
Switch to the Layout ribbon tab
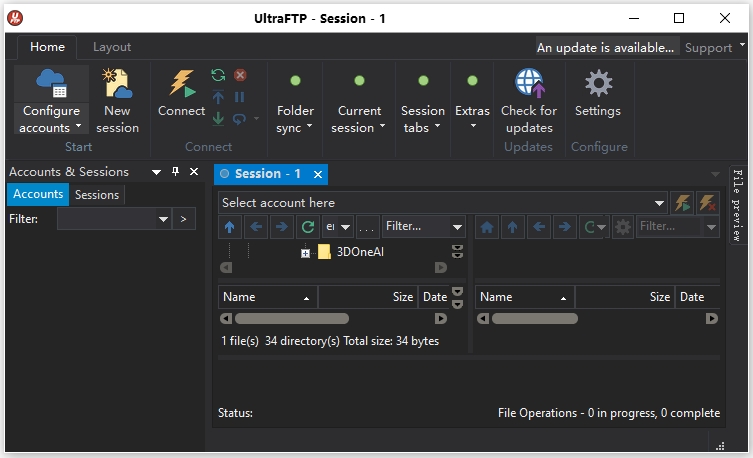click(112, 47)
